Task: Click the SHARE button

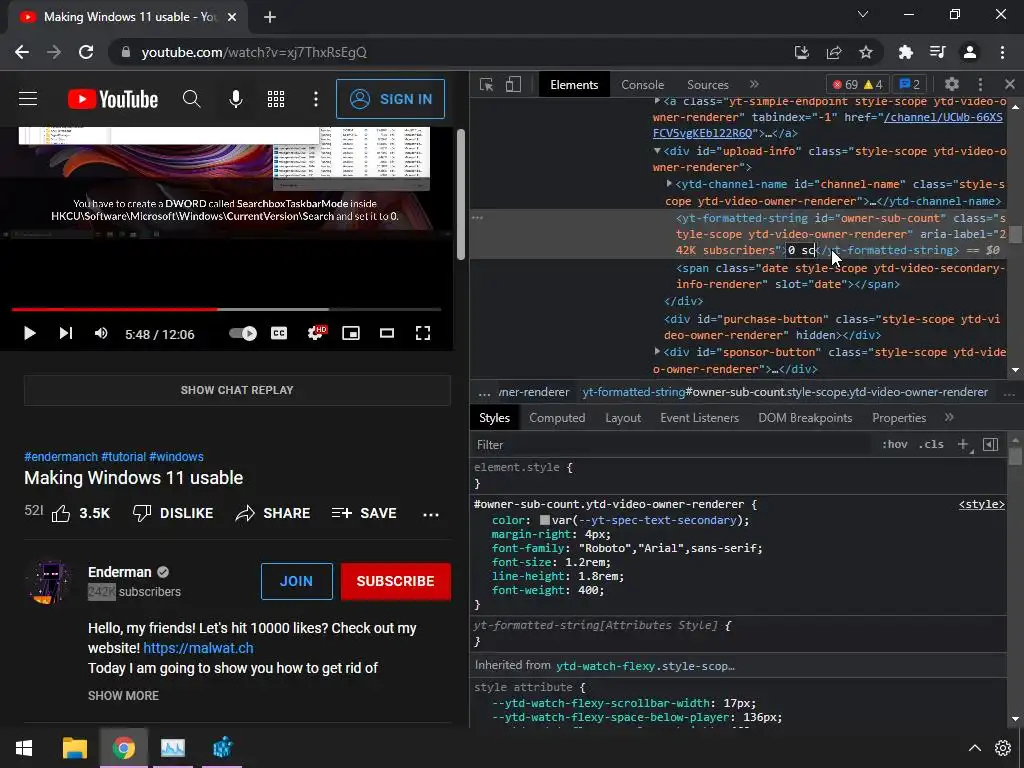Action: point(272,513)
